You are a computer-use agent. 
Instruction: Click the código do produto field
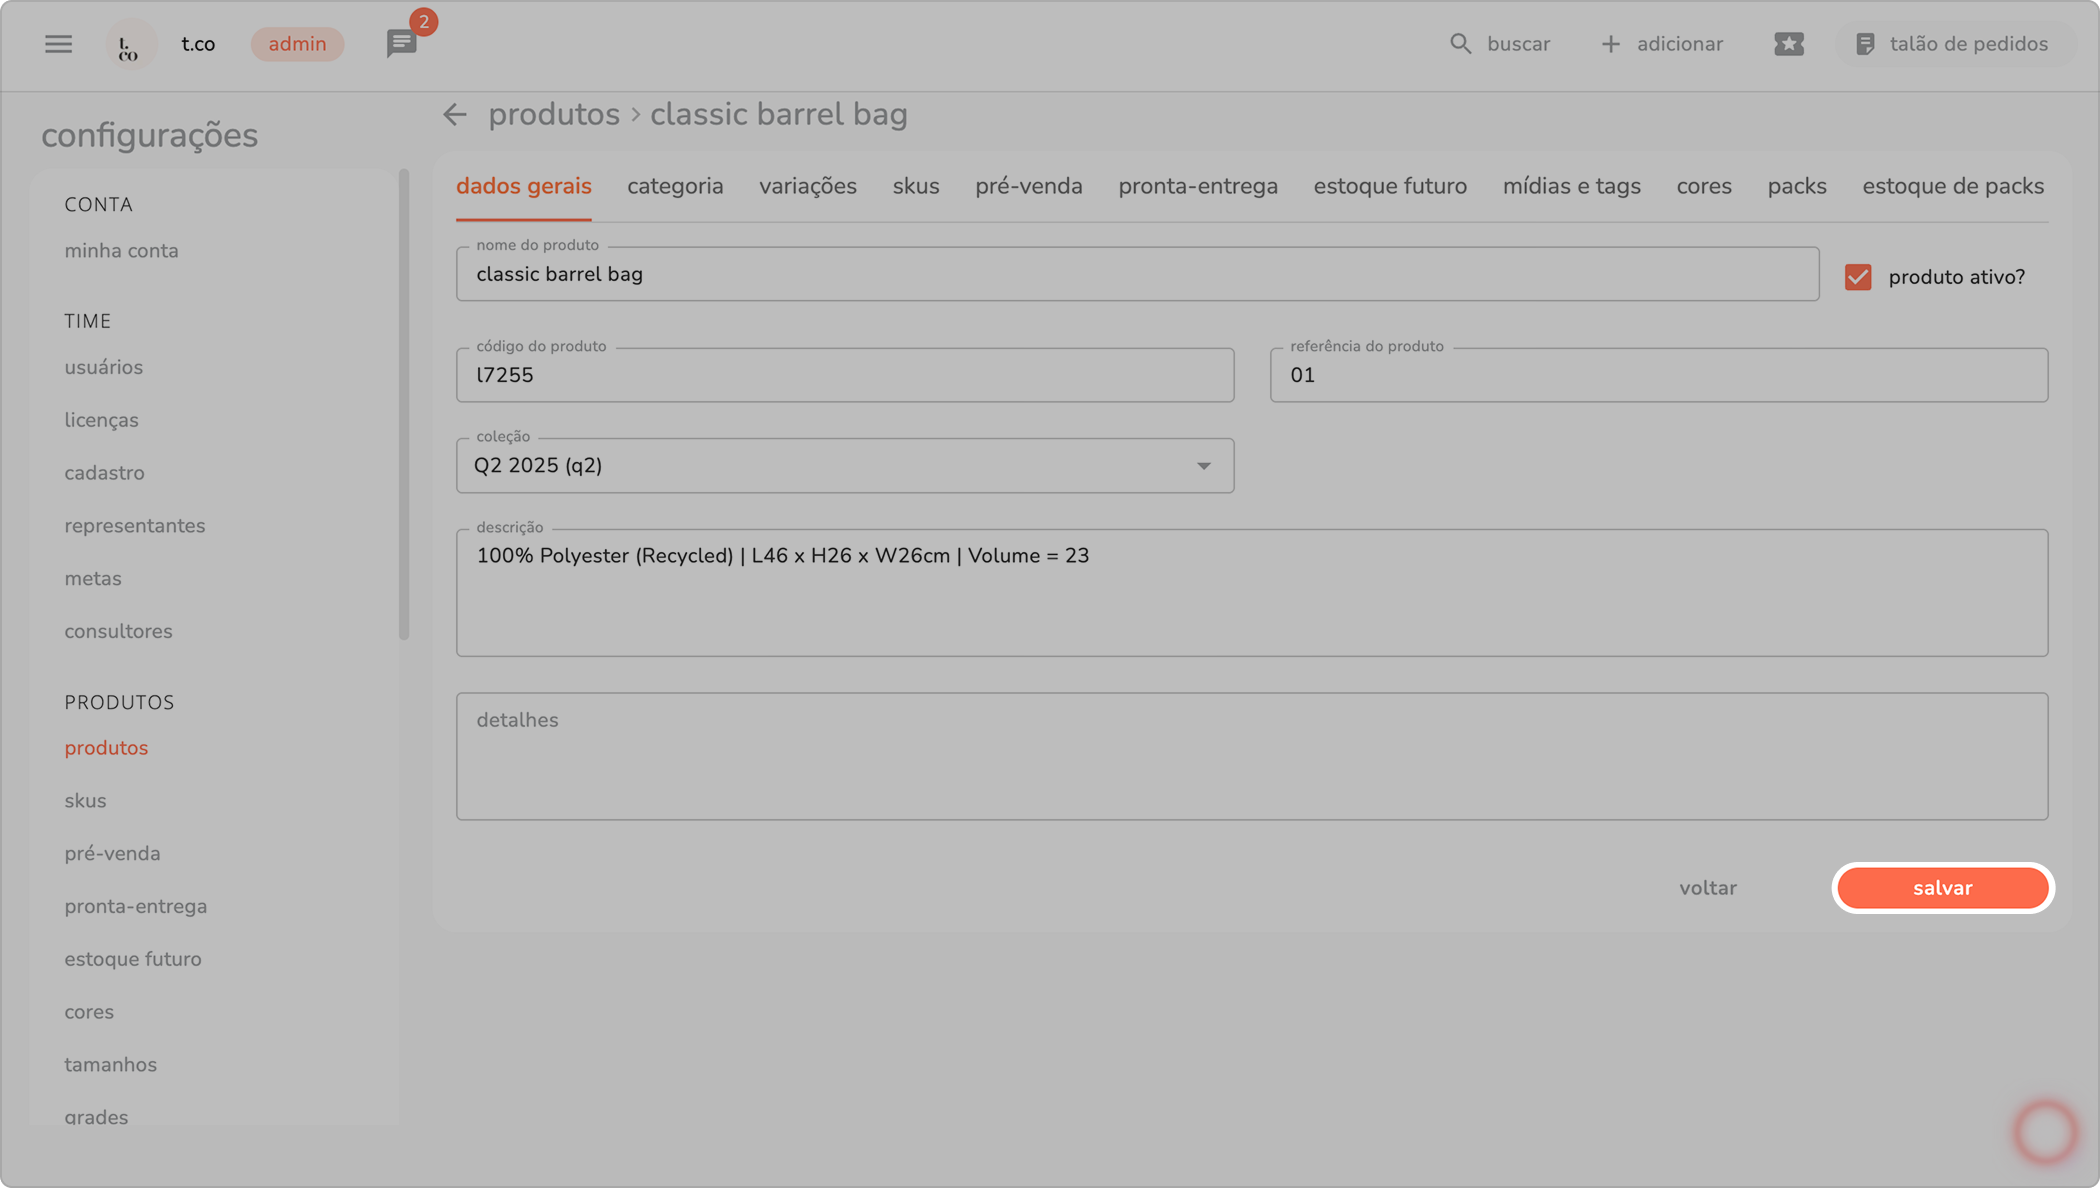pos(844,376)
